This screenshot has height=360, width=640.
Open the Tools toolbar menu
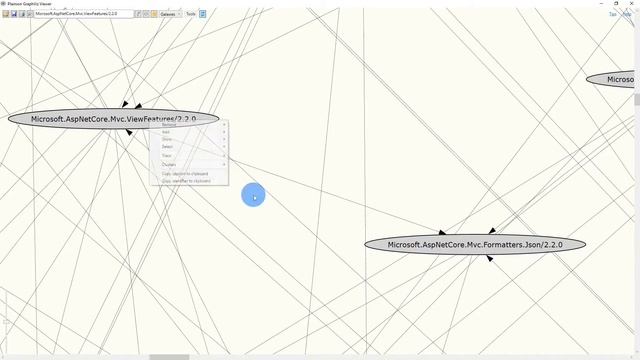coord(191,14)
